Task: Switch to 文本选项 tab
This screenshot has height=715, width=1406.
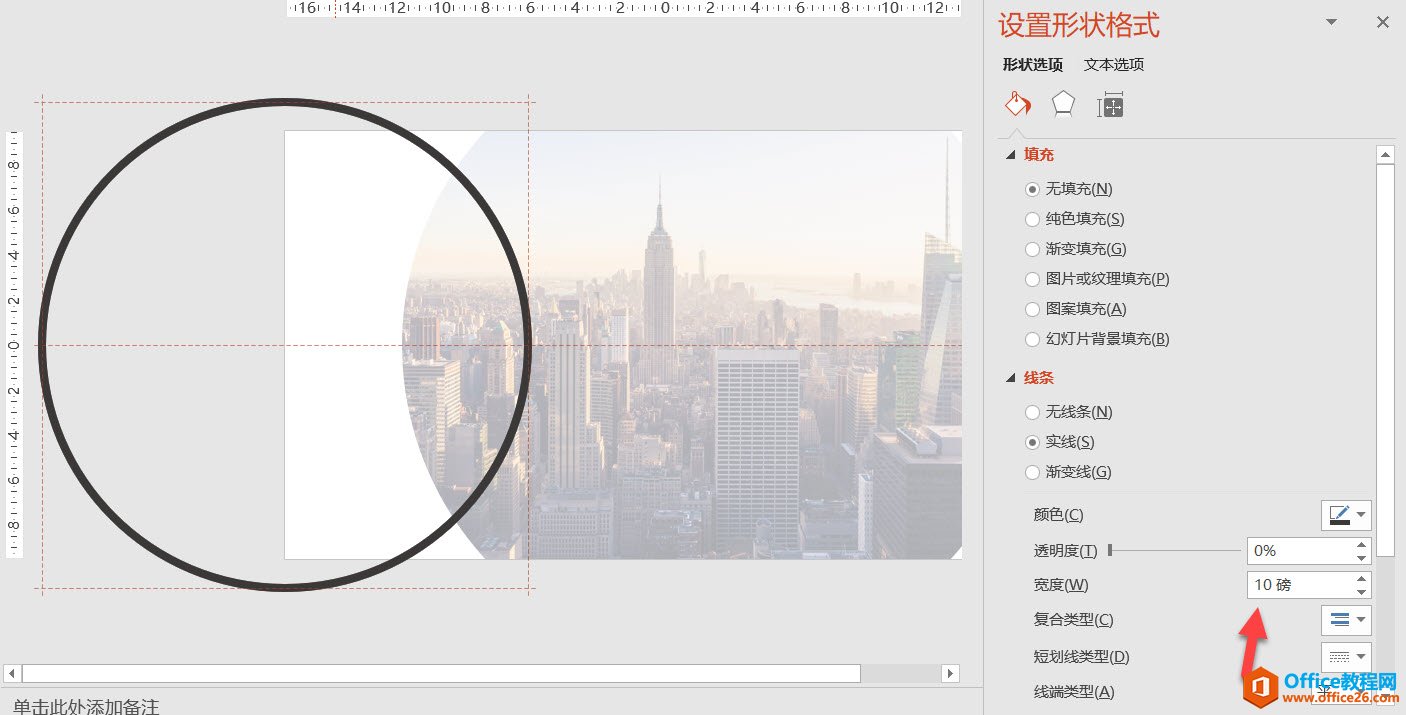Action: (1114, 64)
